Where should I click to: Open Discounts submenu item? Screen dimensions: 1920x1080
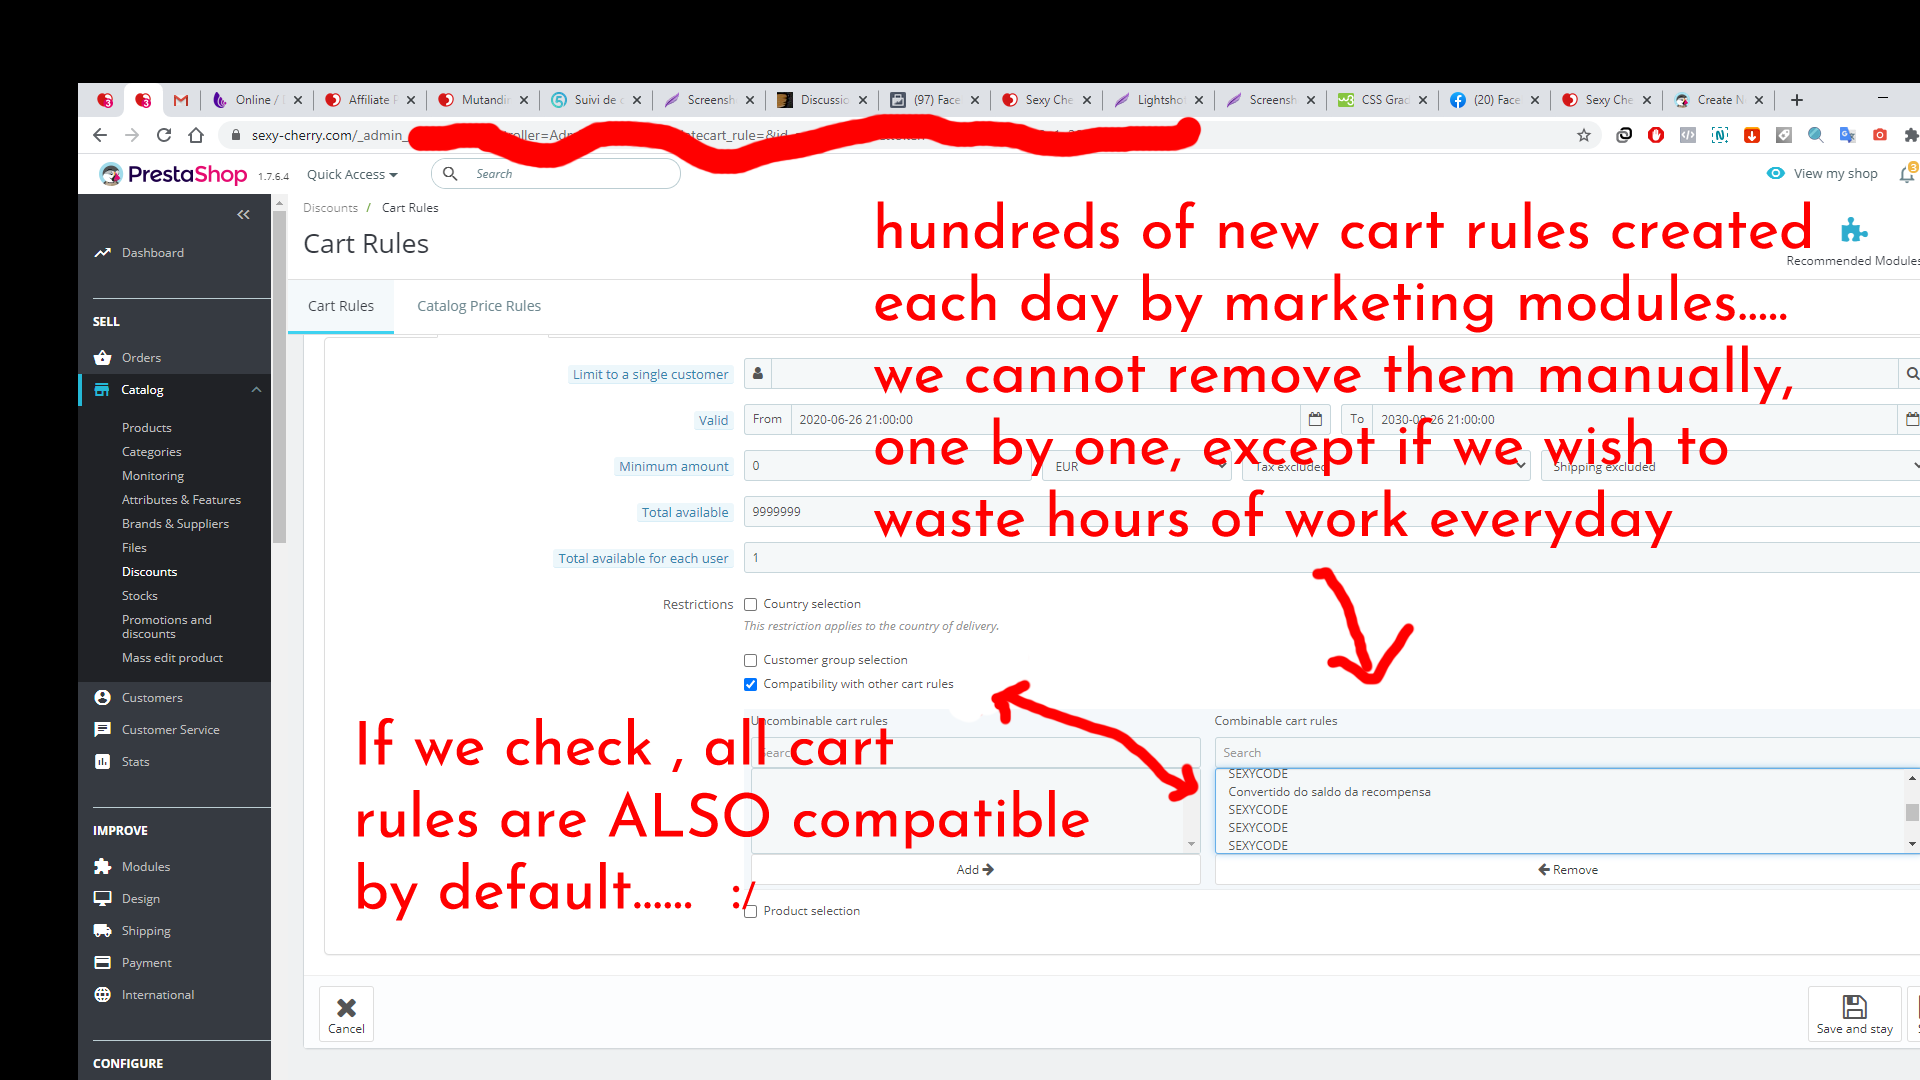[x=149, y=572]
